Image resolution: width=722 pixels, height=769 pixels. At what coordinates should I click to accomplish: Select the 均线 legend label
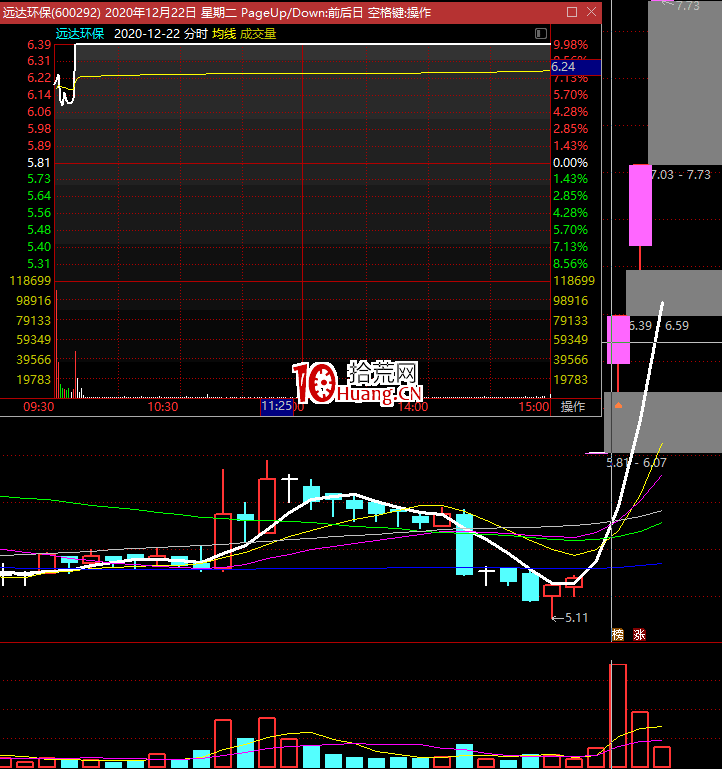[224, 34]
